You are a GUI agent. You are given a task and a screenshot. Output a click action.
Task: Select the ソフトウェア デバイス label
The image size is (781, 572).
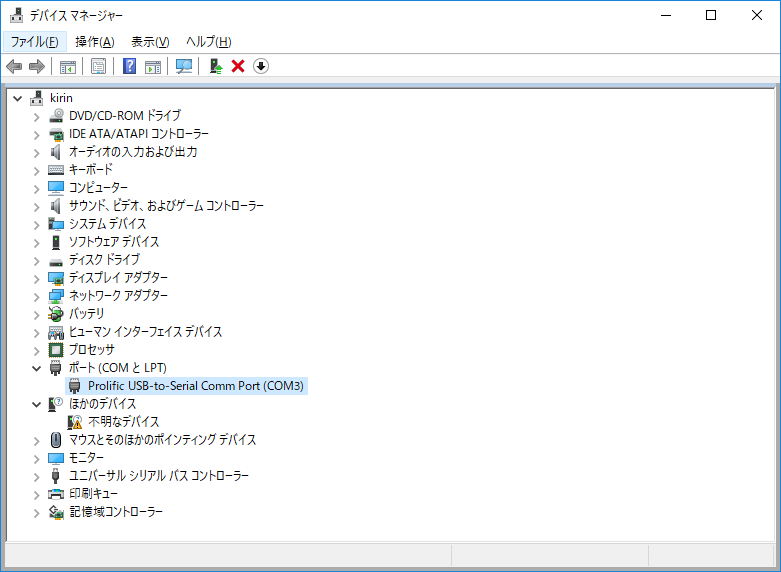(114, 242)
